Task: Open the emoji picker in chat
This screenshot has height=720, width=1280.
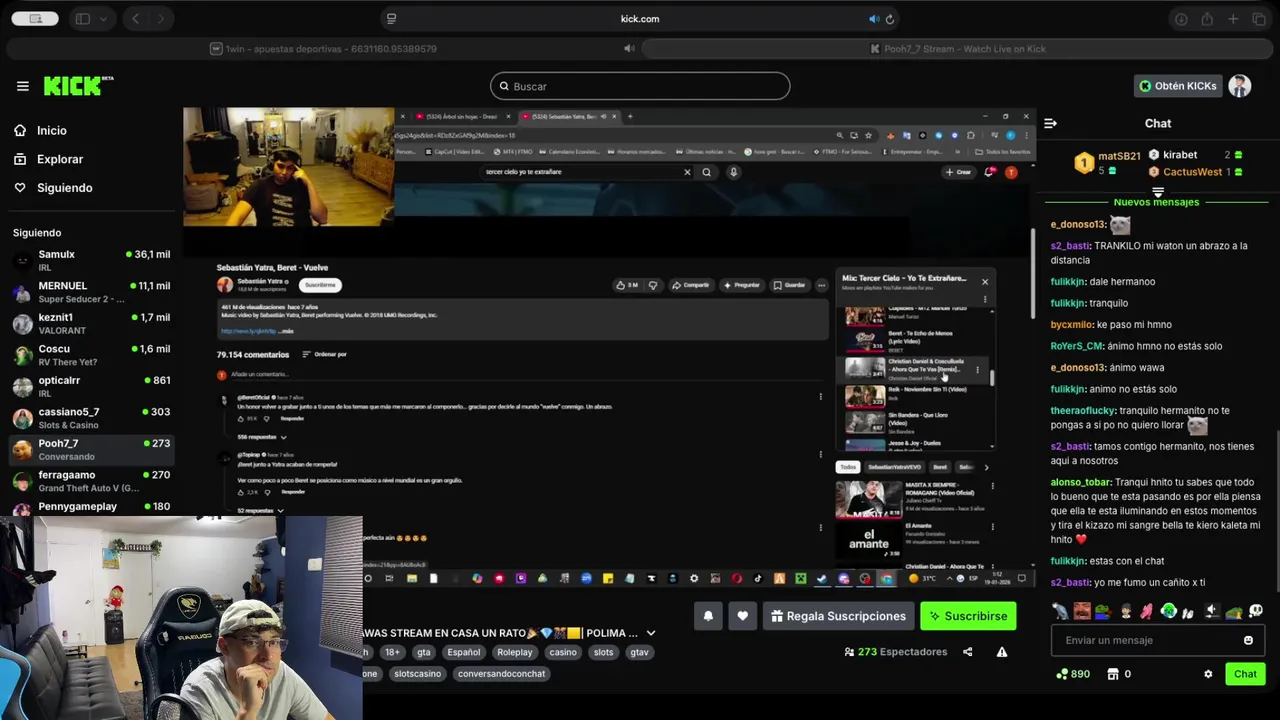Action: point(1248,640)
